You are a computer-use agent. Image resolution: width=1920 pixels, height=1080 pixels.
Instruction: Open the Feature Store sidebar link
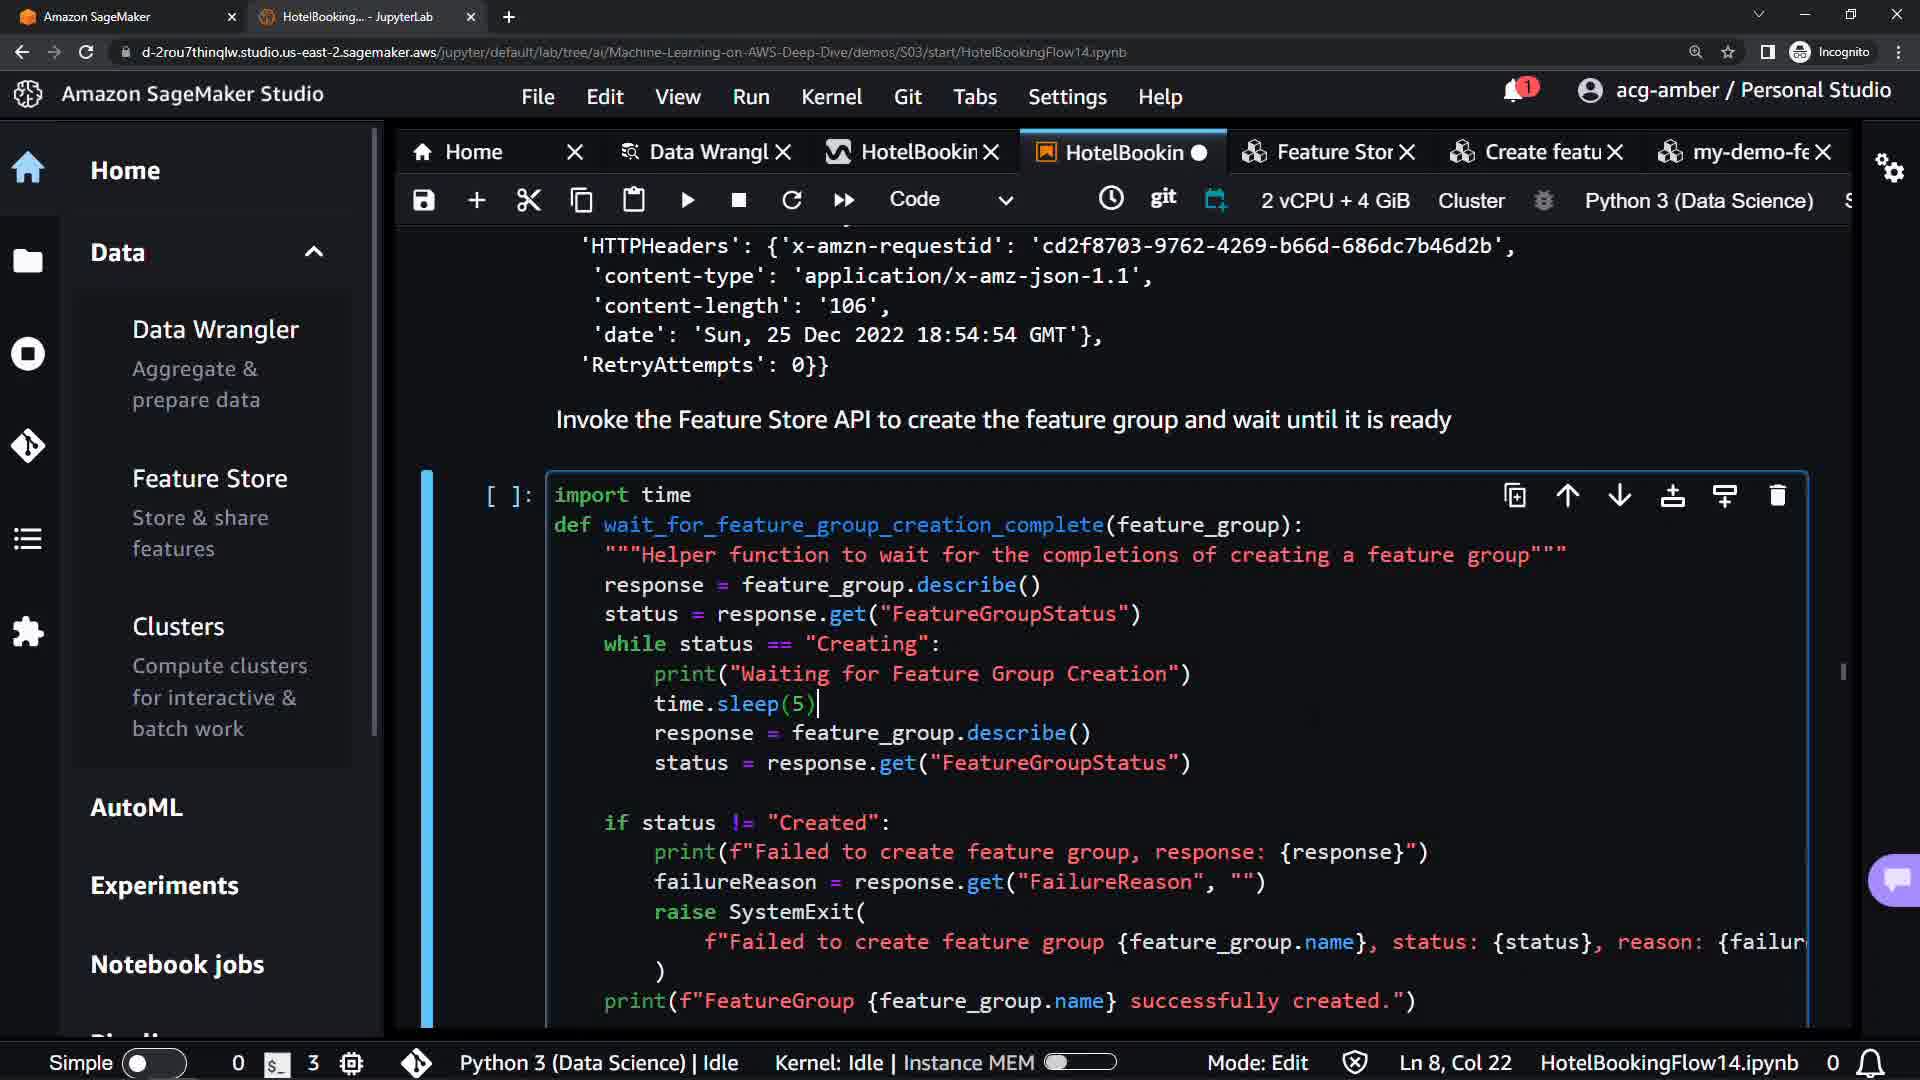pyautogui.click(x=210, y=479)
